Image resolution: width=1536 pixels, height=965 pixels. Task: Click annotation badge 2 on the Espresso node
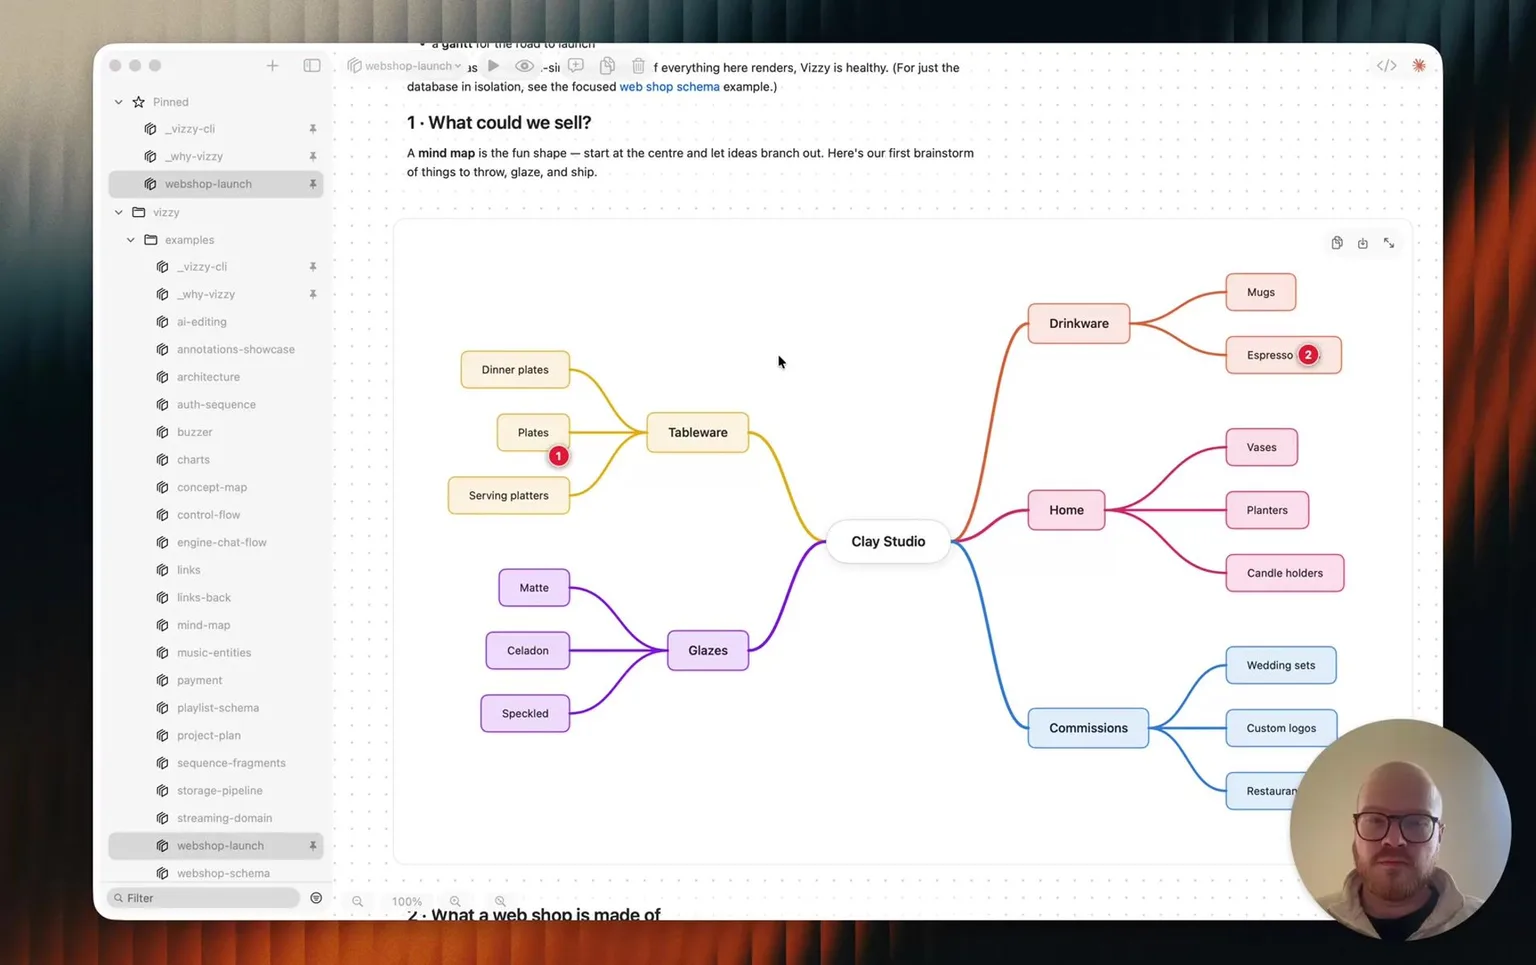coord(1308,355)
